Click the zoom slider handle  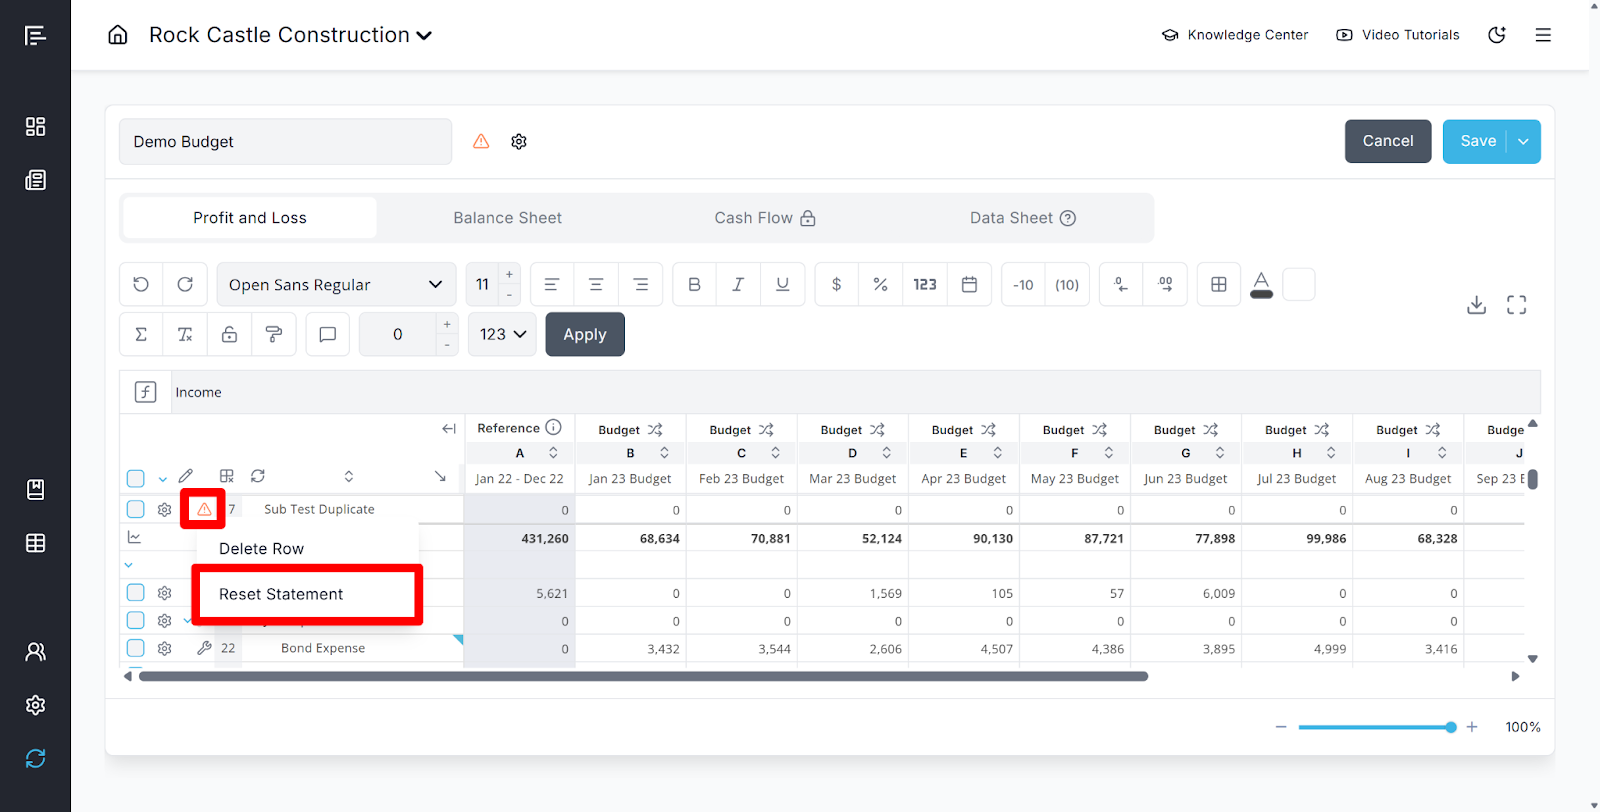1451,727
